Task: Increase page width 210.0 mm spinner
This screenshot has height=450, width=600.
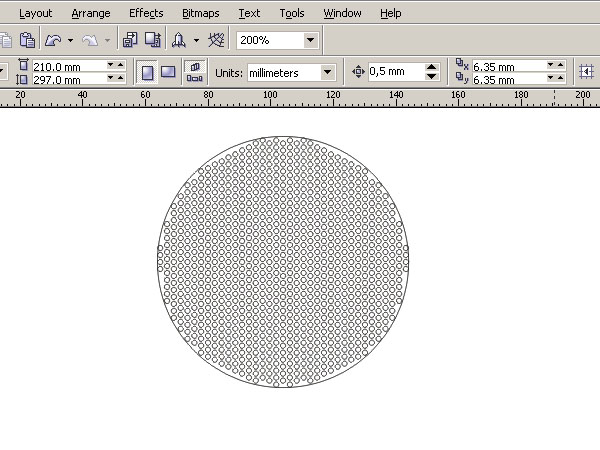Action: (121, 65)
